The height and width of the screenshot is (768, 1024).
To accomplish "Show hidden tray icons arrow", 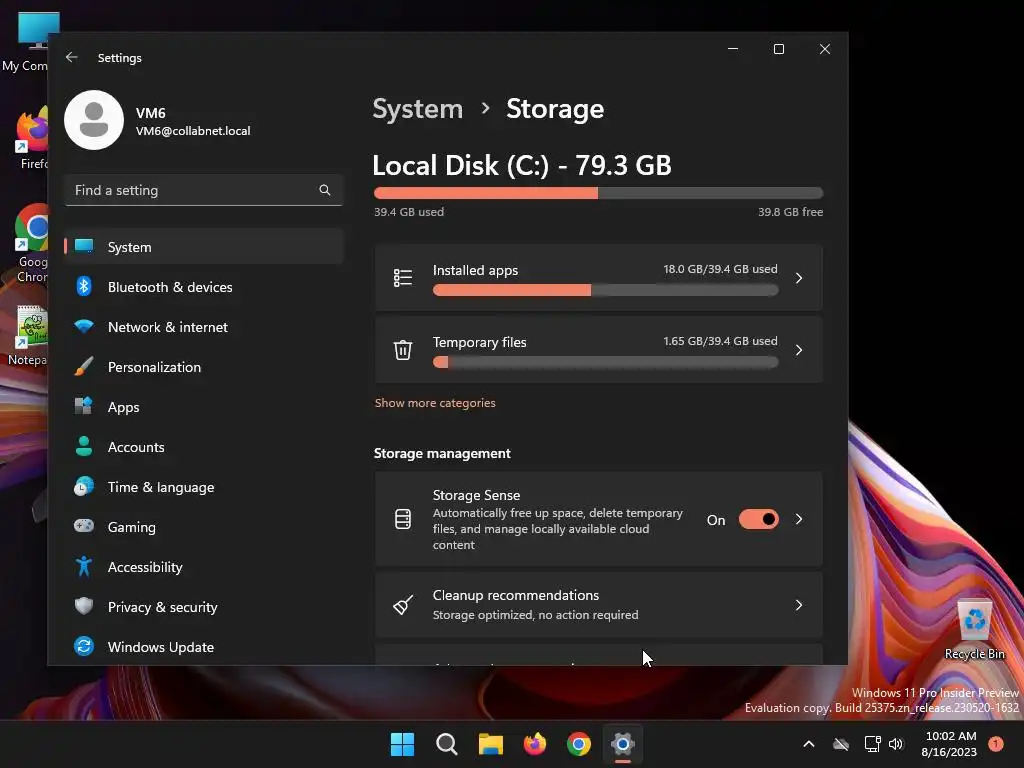I will pos(808,744).
